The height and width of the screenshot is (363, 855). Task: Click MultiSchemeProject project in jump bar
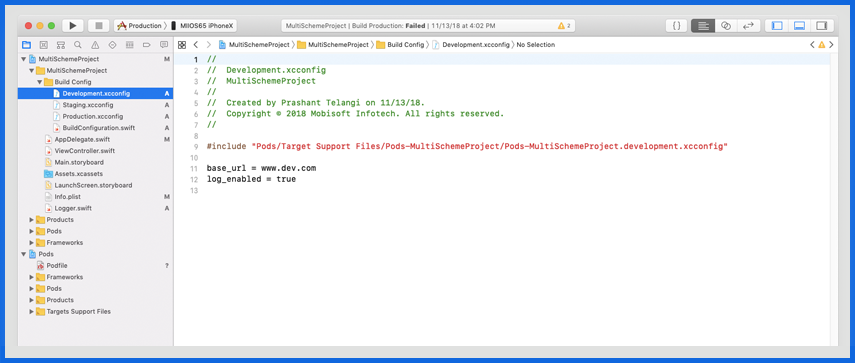pyautogui.click(x=254, y=45)
